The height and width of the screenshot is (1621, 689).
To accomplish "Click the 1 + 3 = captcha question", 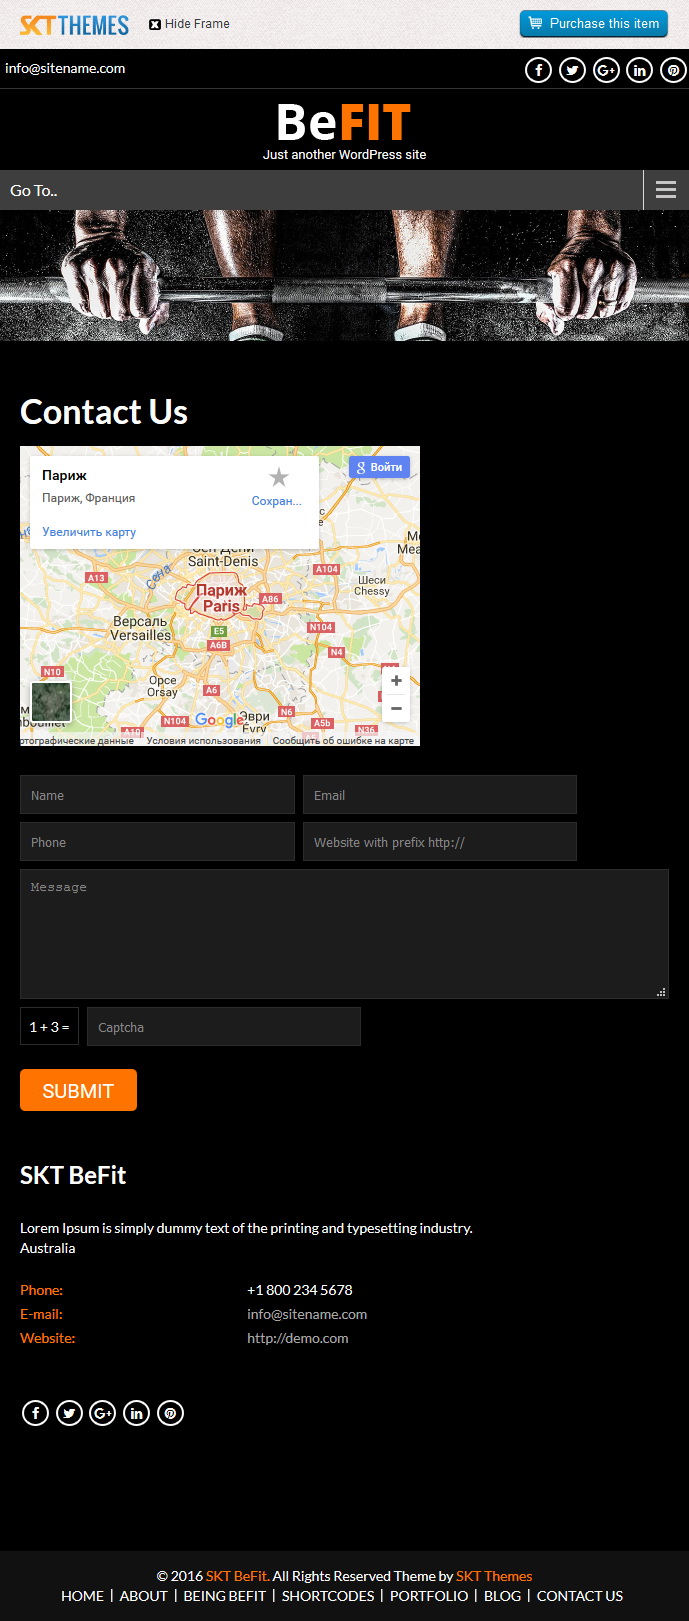I will (49, 1027).
